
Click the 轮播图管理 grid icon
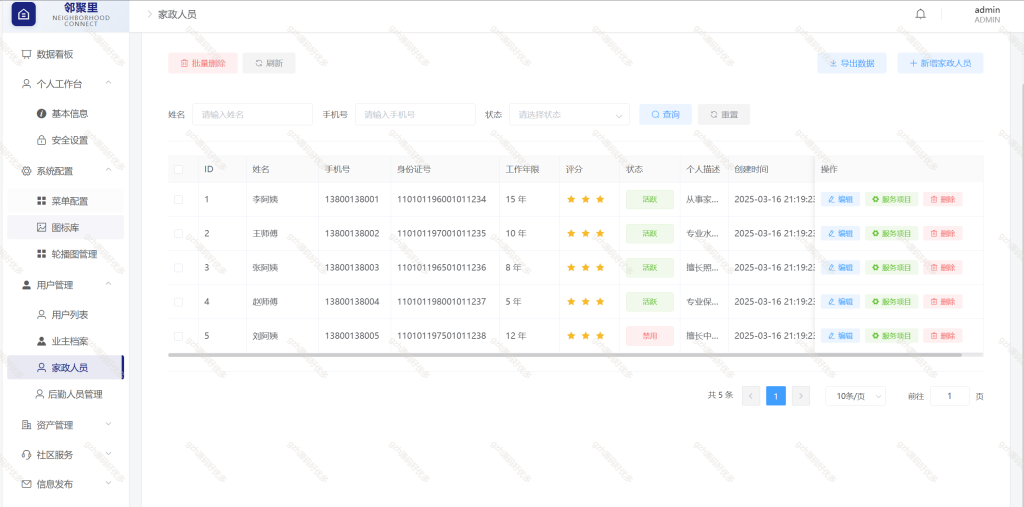coord(41,254)
